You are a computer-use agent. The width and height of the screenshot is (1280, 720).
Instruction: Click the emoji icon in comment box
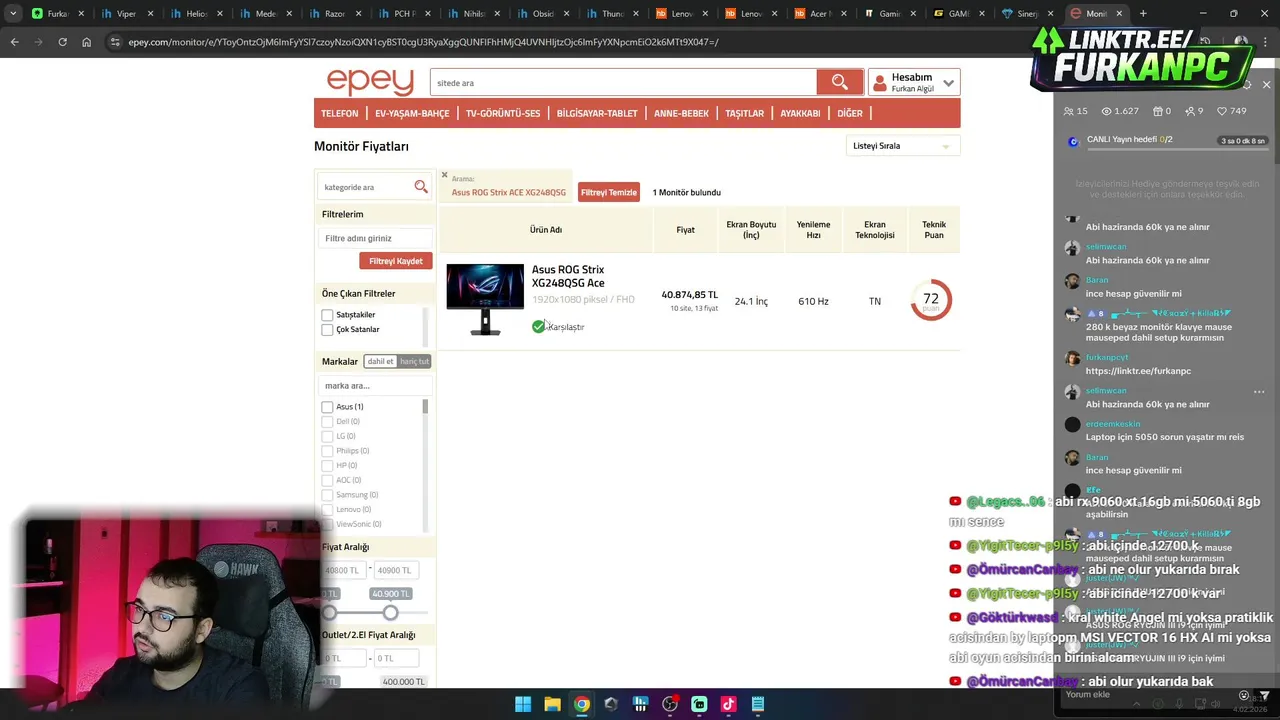[x=1244, y=695]
